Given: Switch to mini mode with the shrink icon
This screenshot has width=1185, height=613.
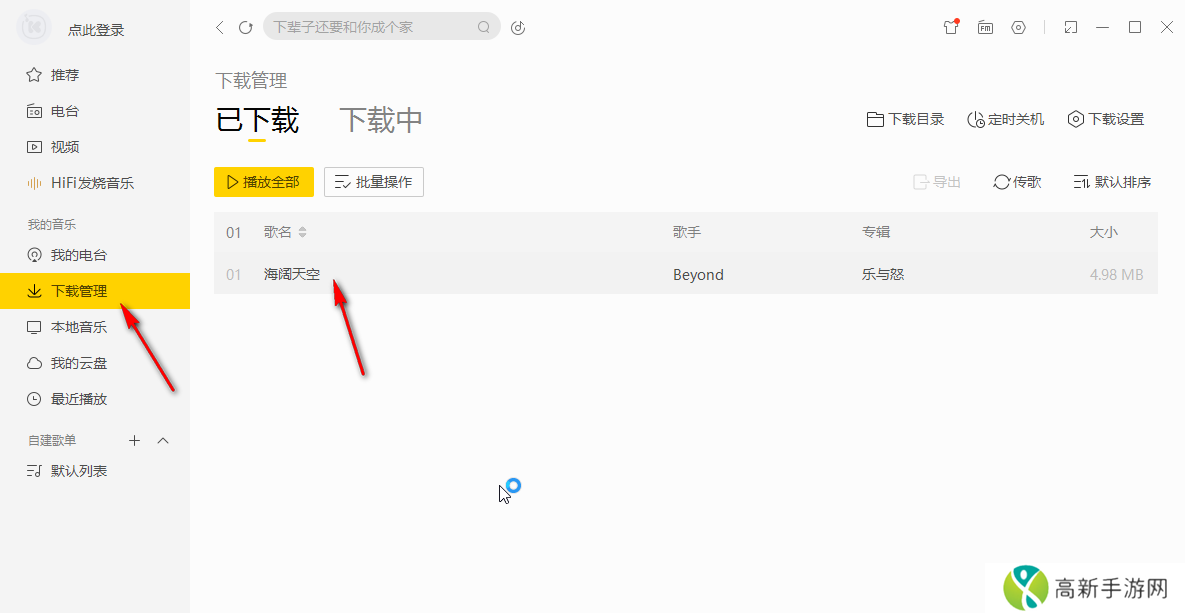Looking at the screenshot, I should 1070,27.
